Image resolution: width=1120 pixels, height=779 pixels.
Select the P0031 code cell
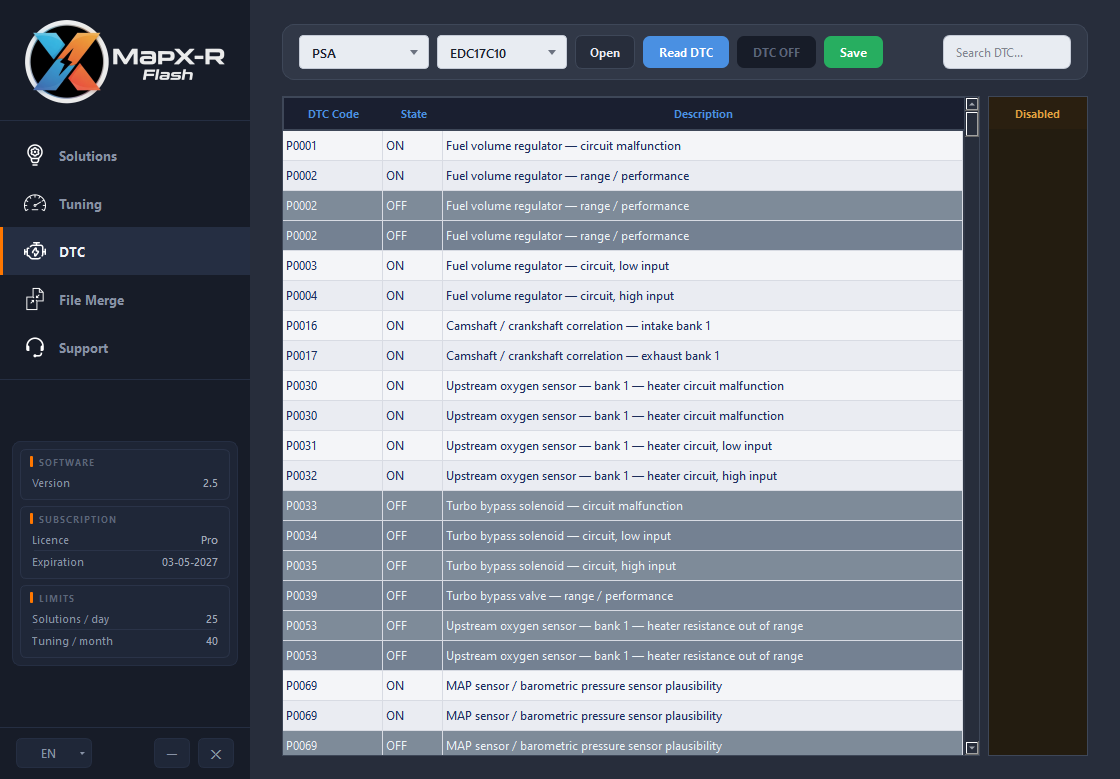click(x=333, y=446)
